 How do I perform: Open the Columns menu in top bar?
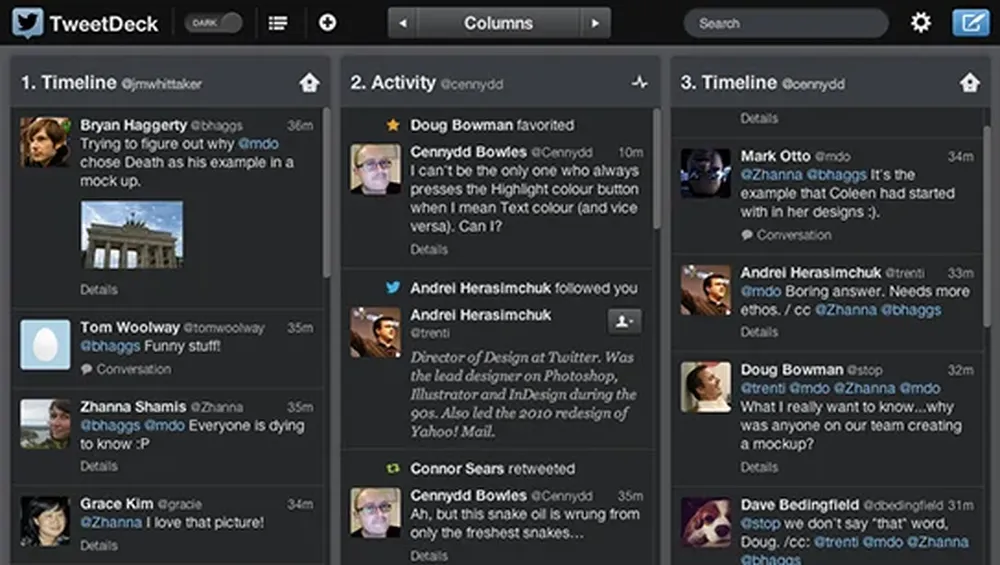pos(498,23)
